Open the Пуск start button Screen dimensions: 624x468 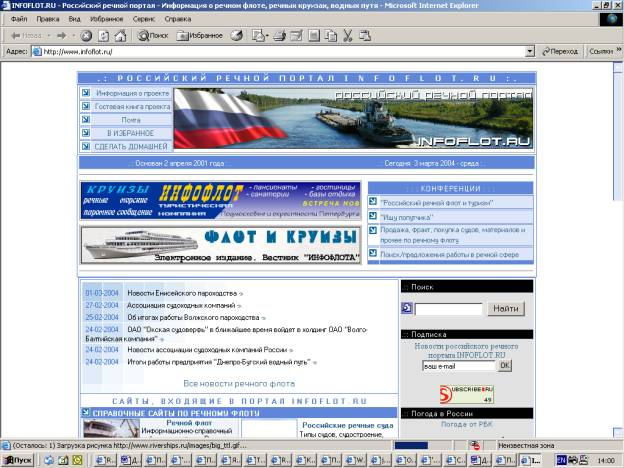(x=18, y=460)
